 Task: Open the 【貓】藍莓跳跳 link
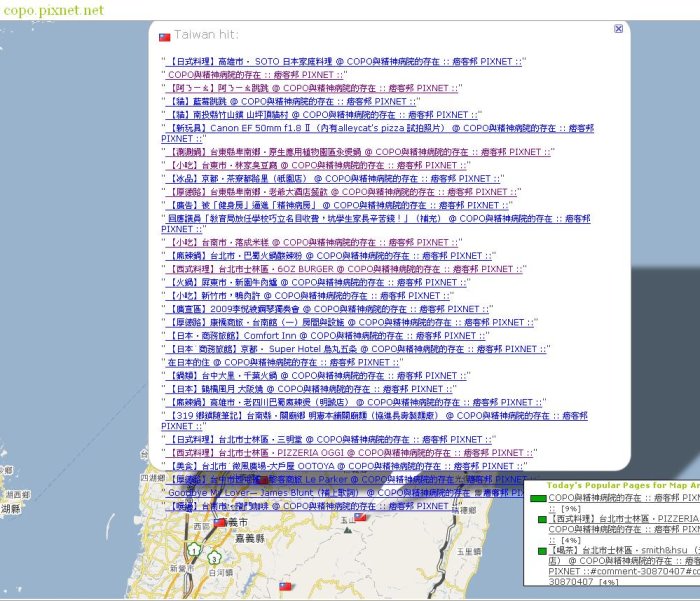tap(291, 101)
